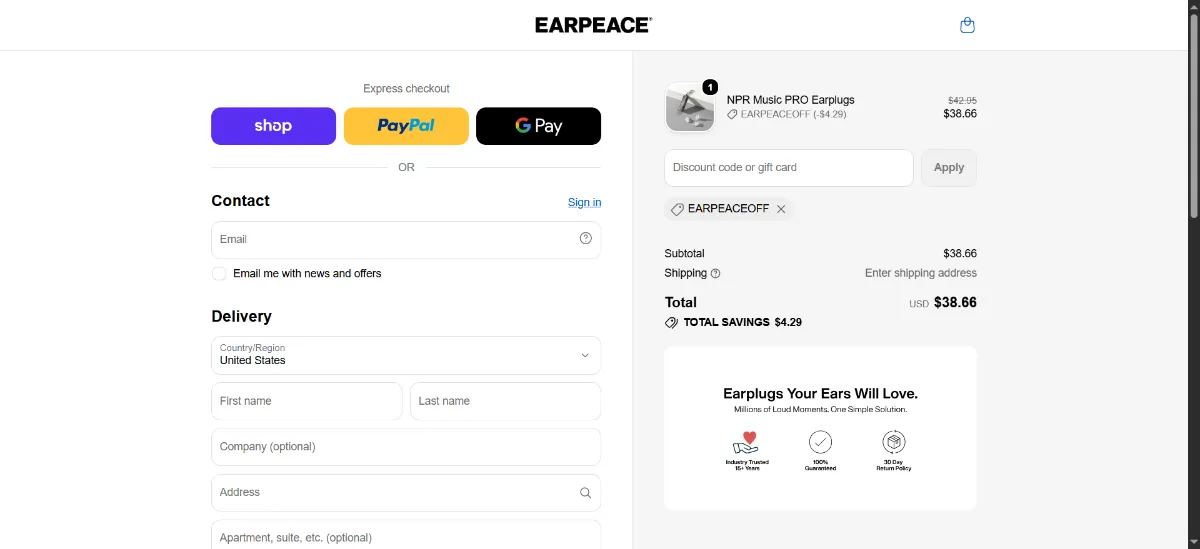Viewport: 1200px width, 549px height.
Task: Click the Subtotal amount $38.66
Action: 960,254
